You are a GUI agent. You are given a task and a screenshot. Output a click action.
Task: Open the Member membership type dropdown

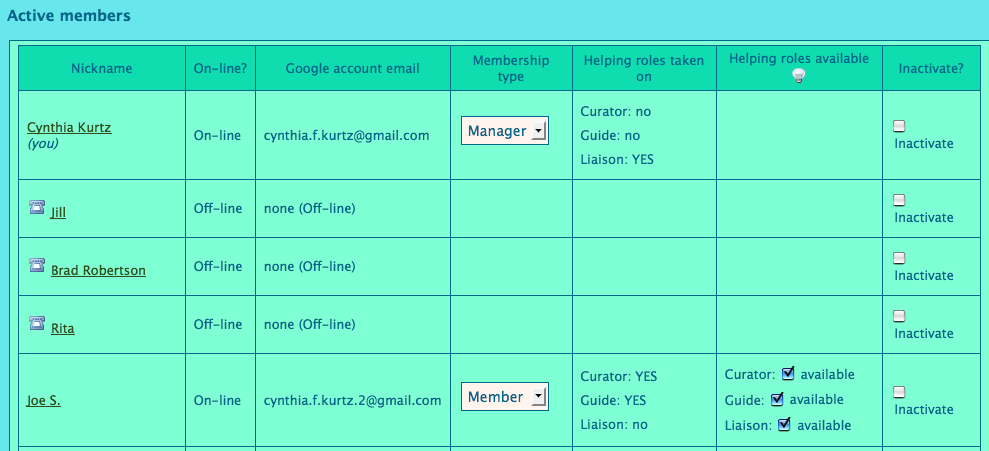click(505, 397)
